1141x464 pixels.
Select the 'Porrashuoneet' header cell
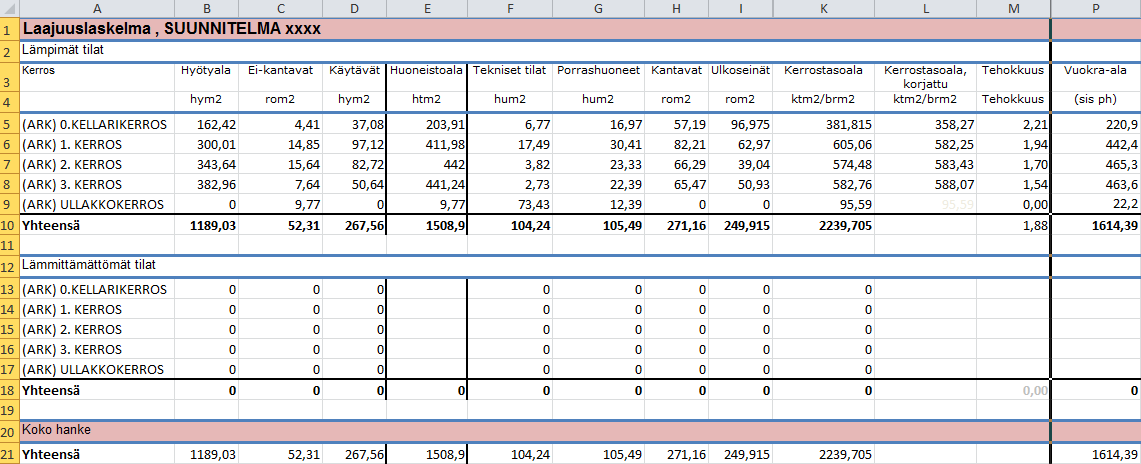coord(598,76)
